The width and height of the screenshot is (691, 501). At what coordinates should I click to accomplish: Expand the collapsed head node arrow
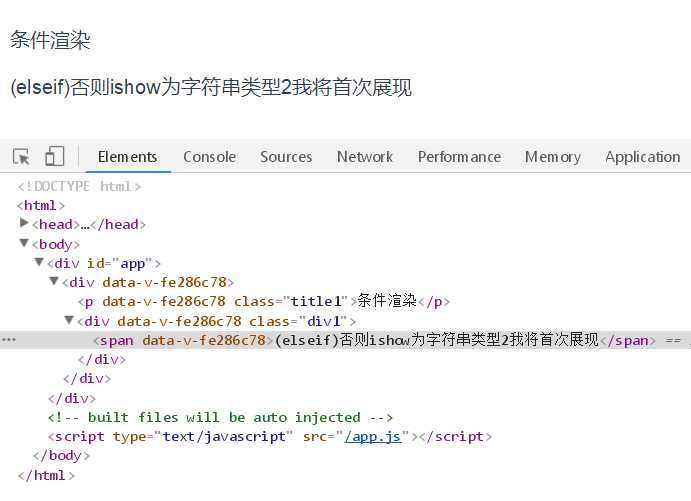(x=24, y=223)
